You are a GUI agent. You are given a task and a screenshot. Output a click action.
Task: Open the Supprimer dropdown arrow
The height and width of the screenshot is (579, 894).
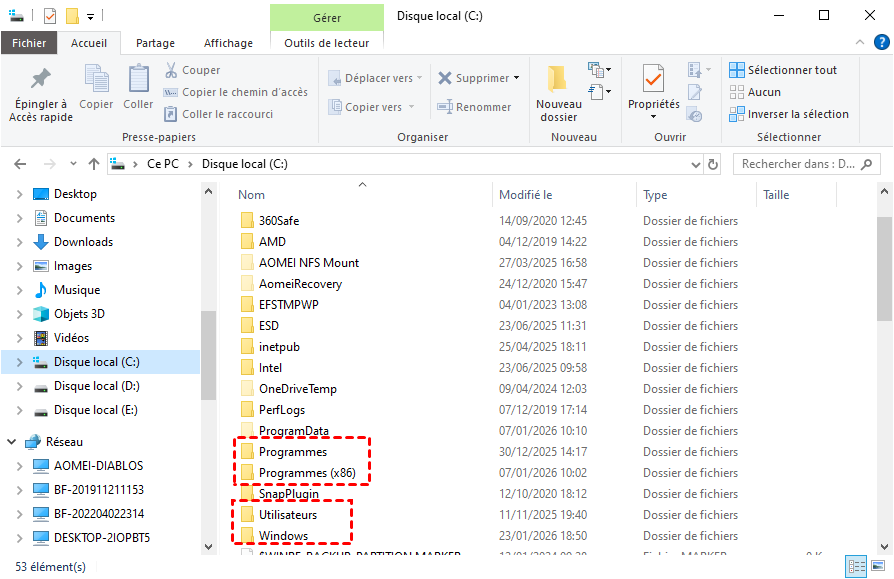pos(517,78)
